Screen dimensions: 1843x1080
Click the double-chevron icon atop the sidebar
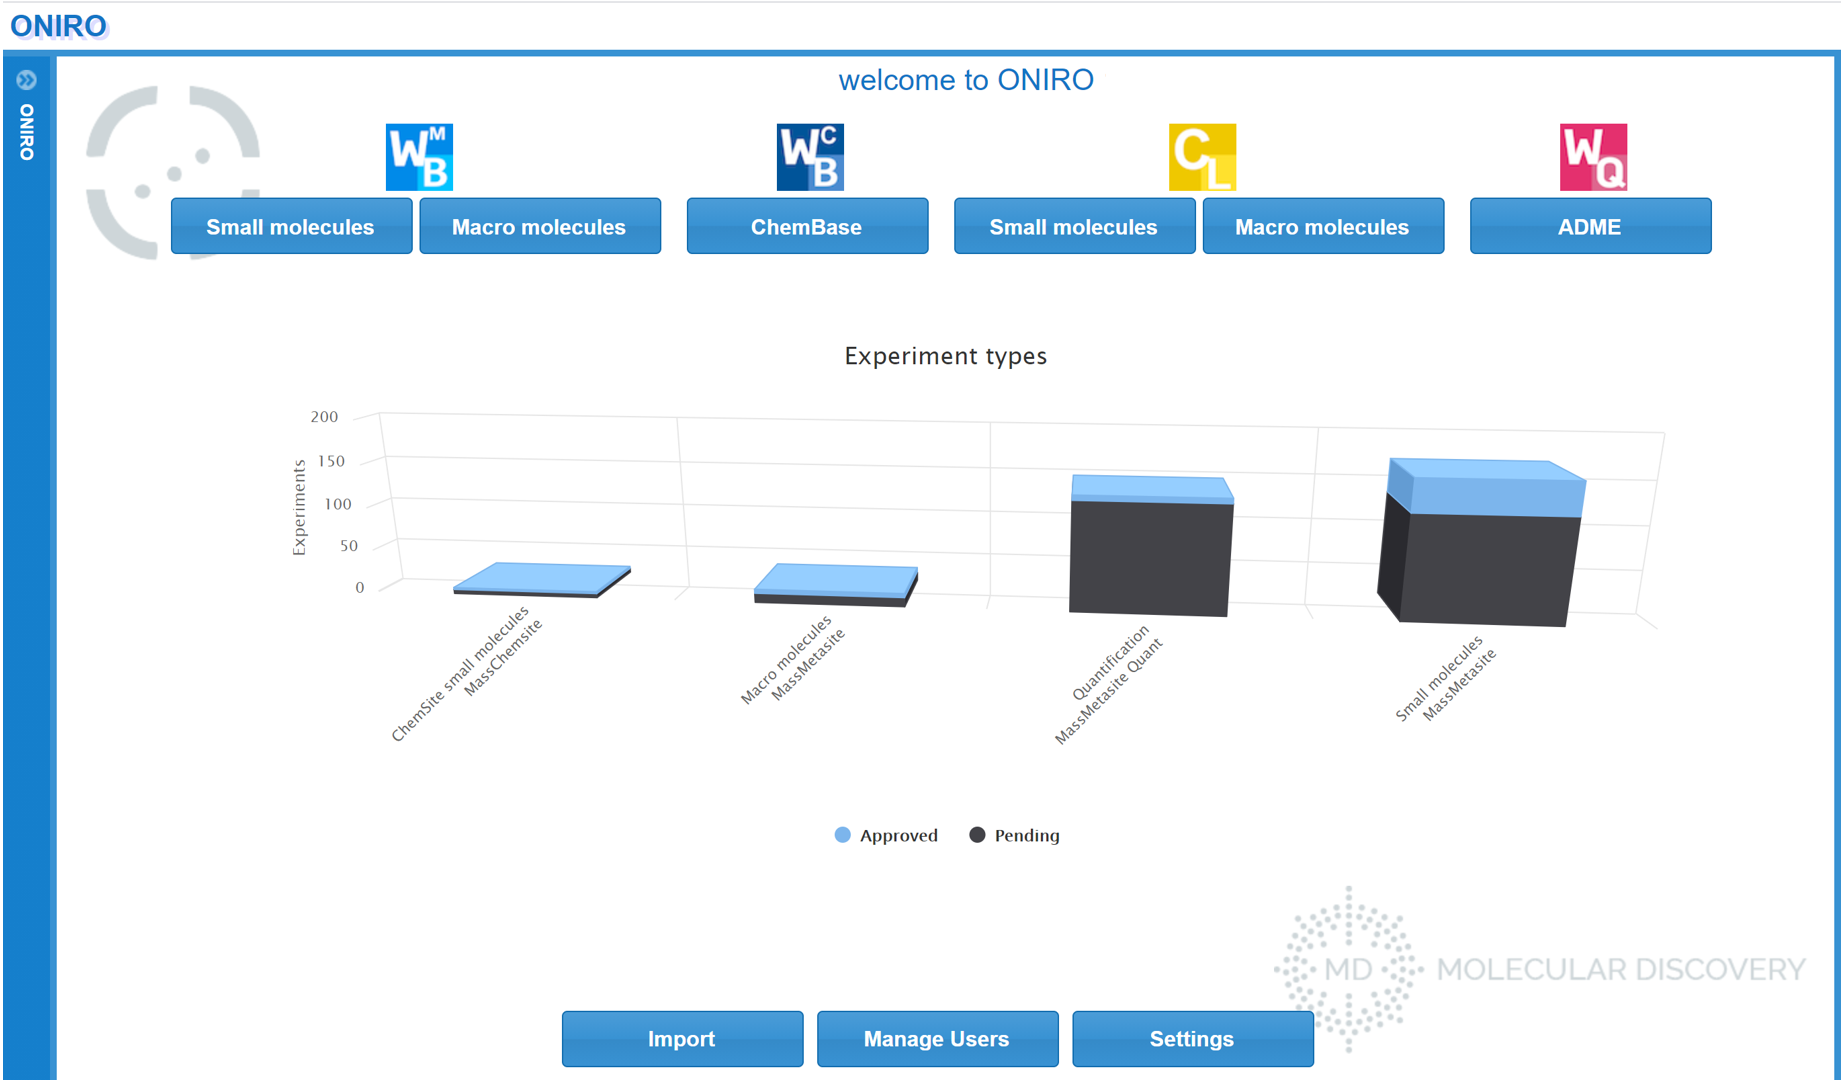(x=26, y=80)
